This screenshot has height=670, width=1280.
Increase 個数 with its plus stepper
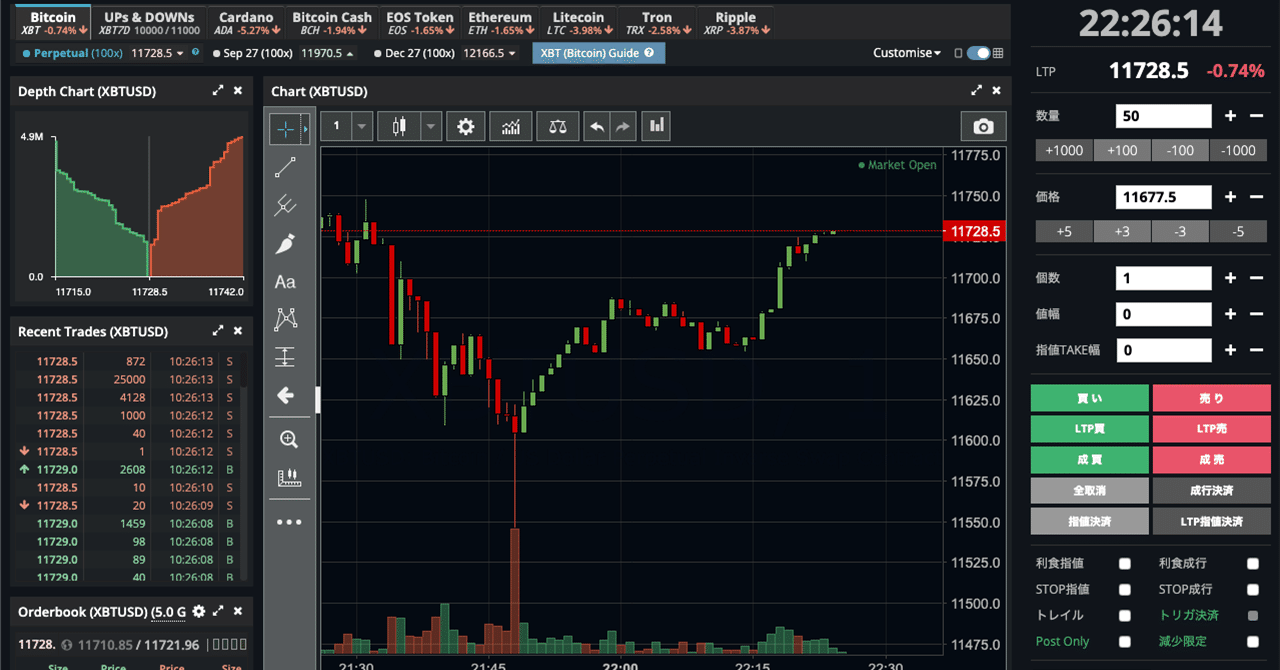1230,279
